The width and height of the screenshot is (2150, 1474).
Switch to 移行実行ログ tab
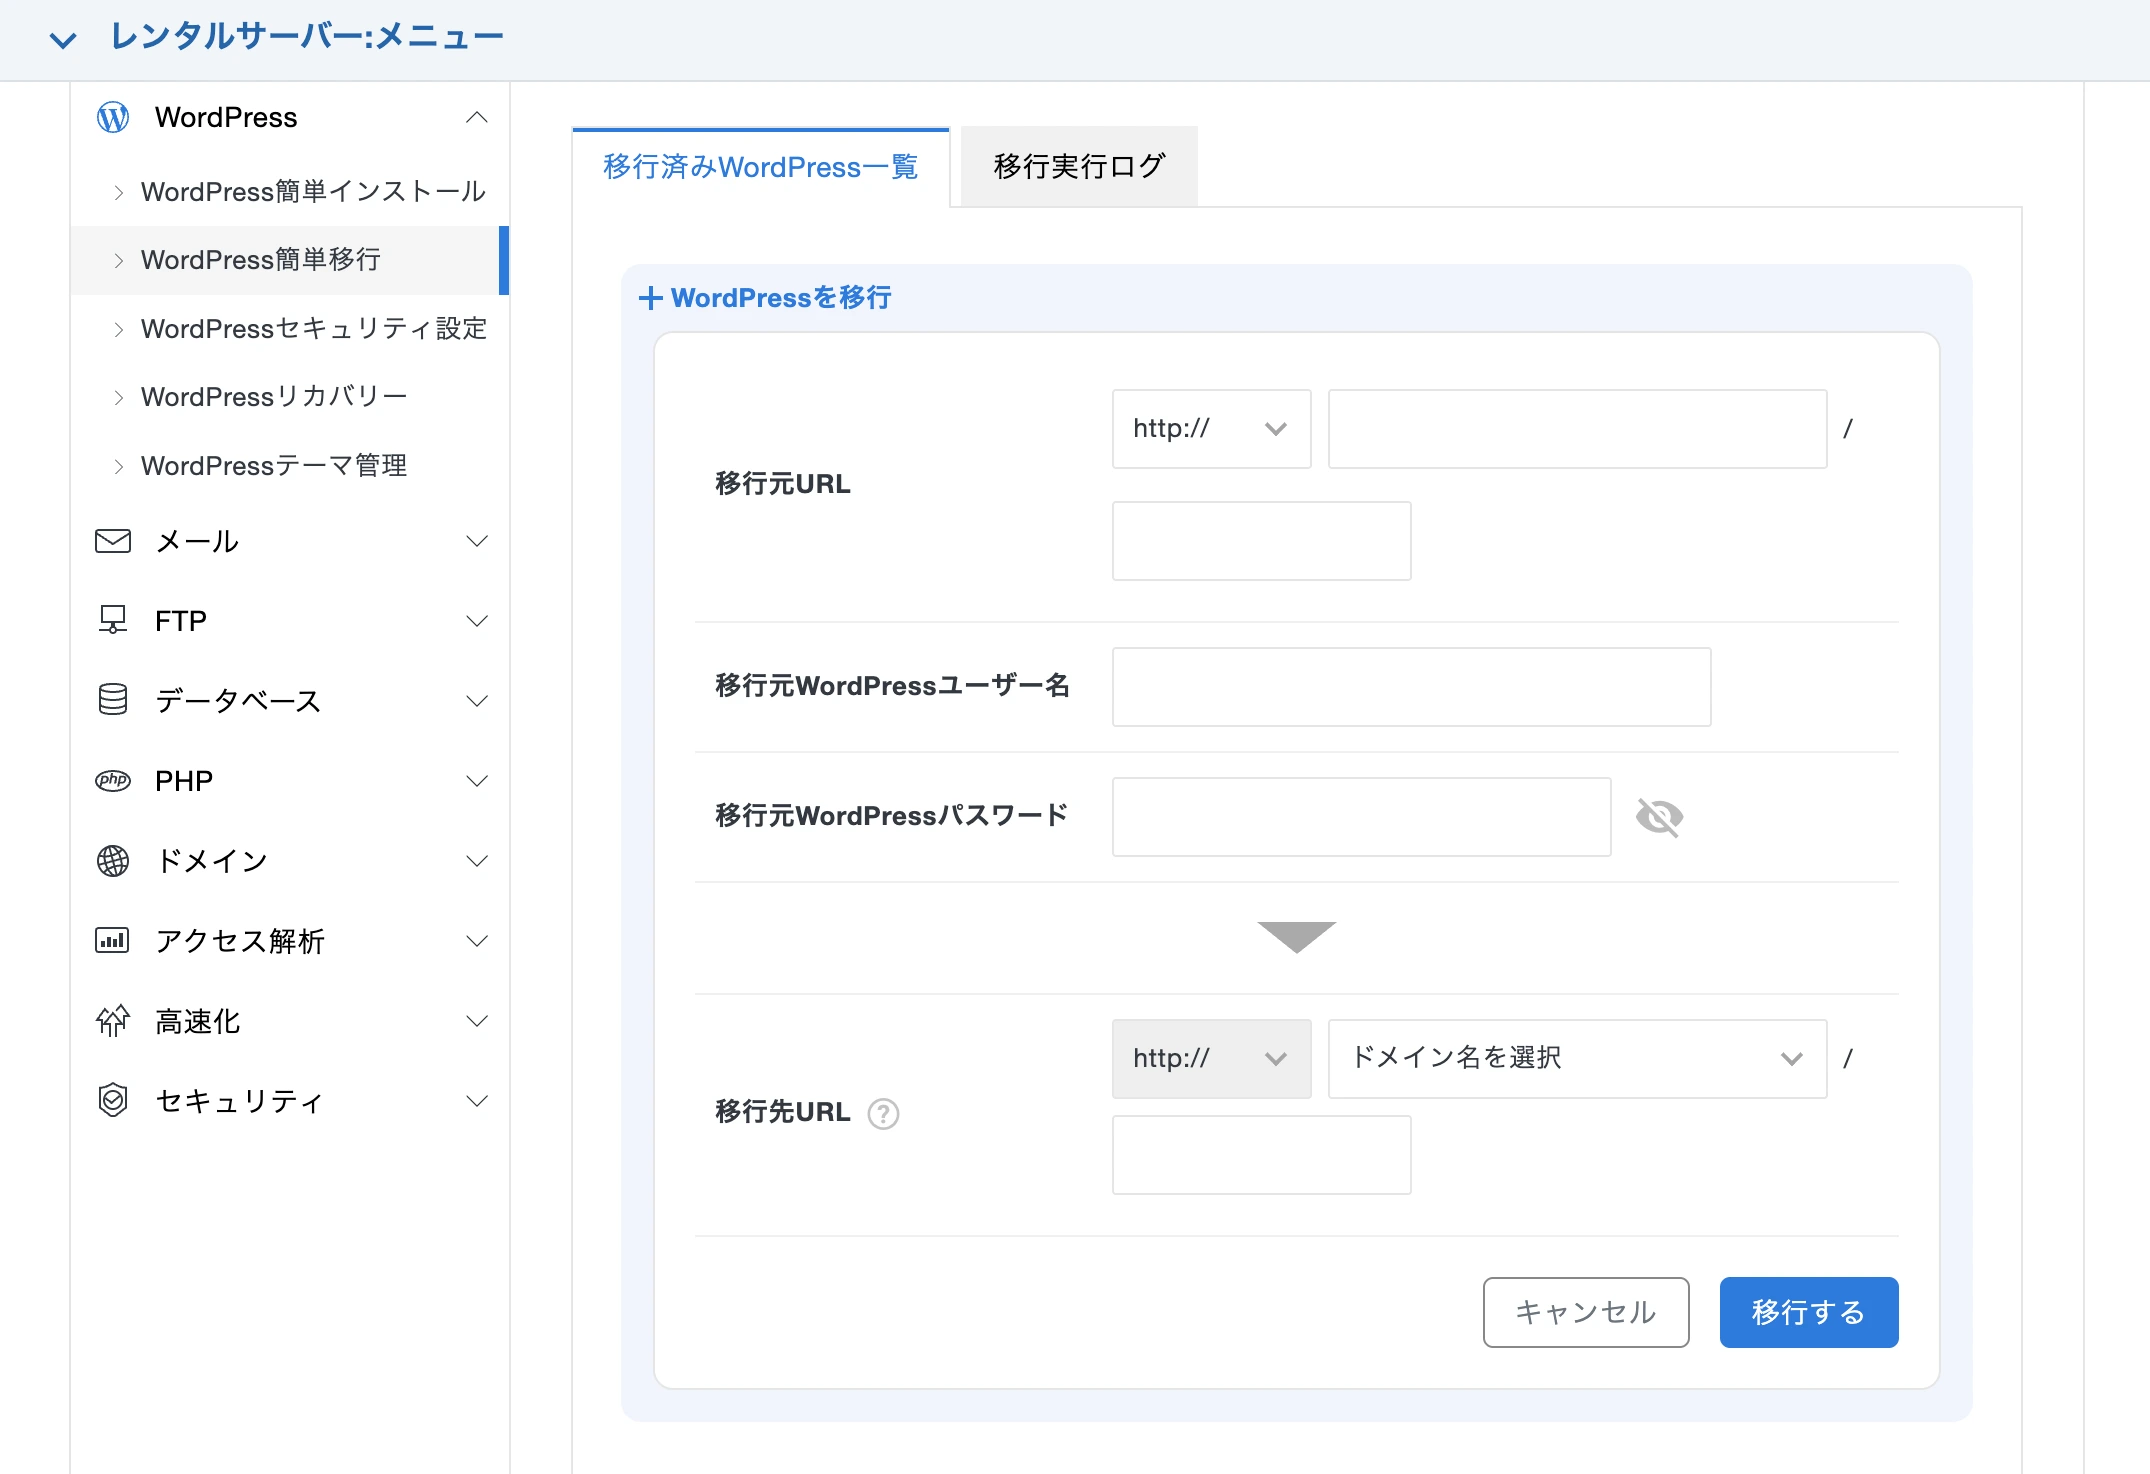coord(1079,166)
